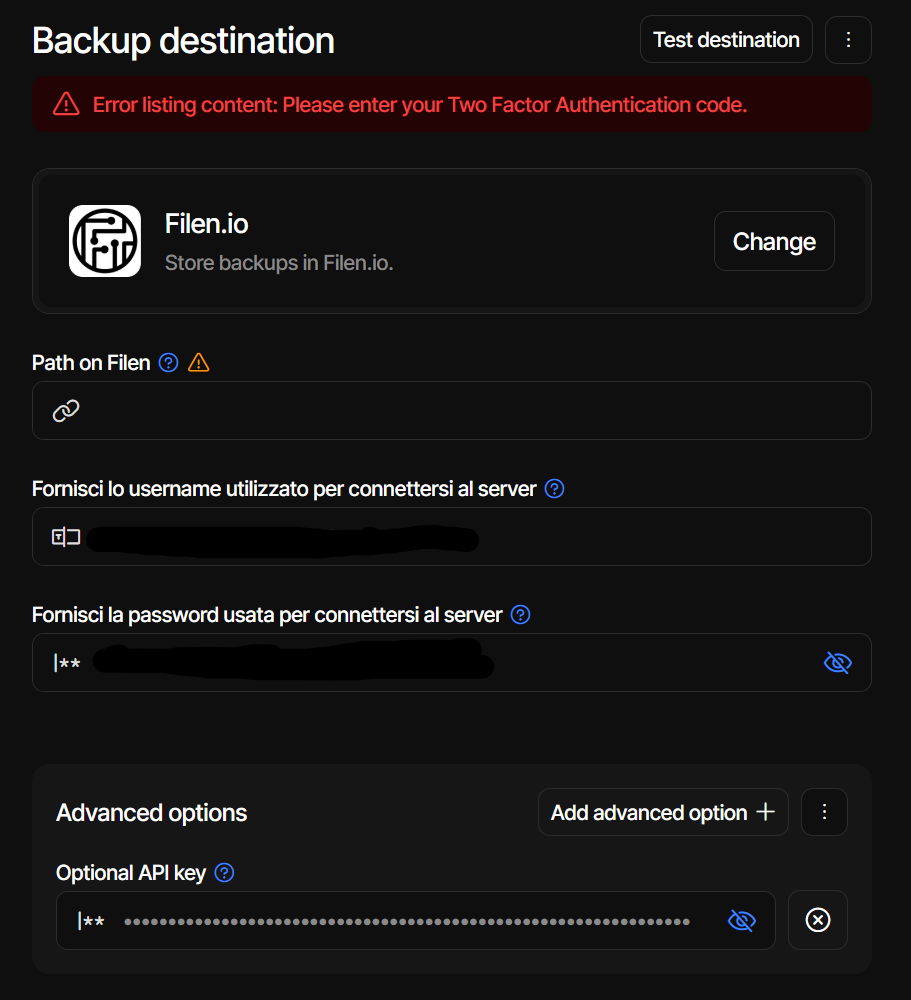Viewport: 911px width, 1000px height.
Task: Open help for password field label
Action: coord(520,615)
